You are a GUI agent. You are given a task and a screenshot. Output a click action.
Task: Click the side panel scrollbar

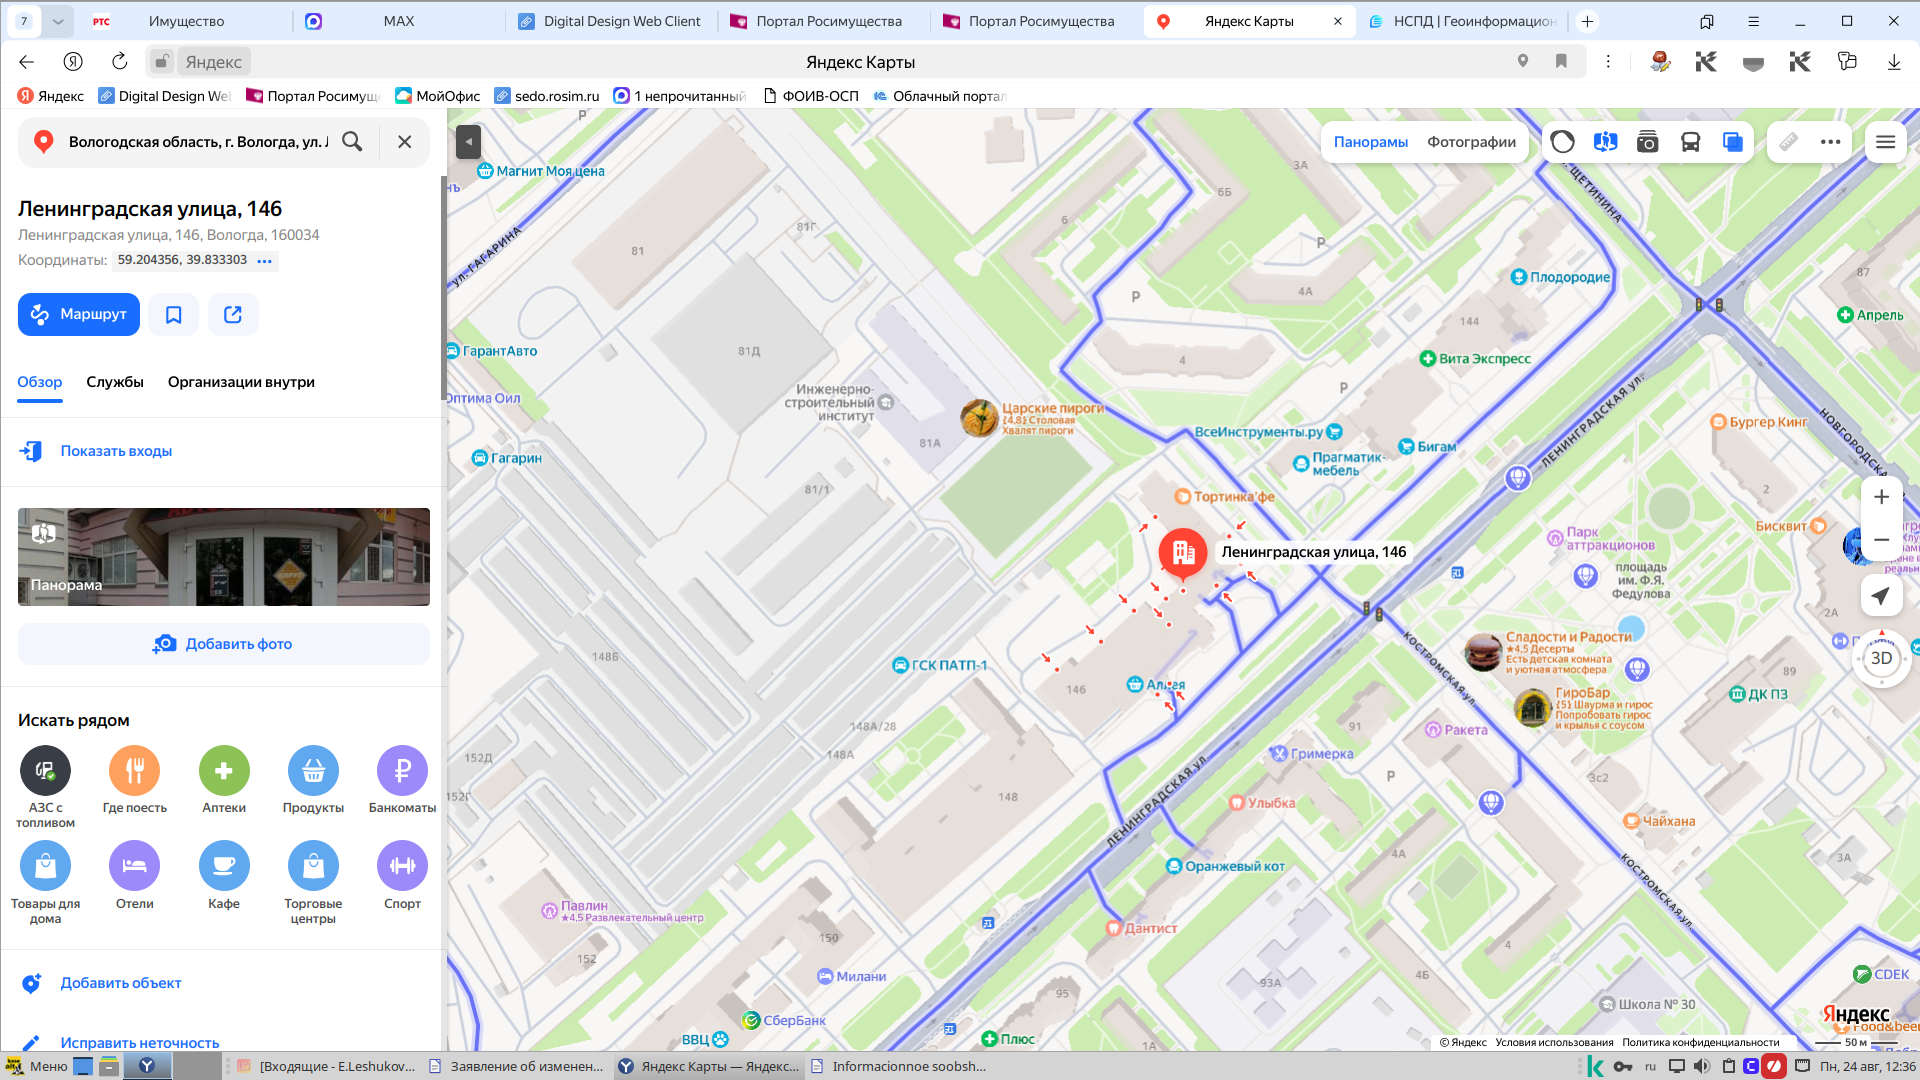tap(443, 290)
